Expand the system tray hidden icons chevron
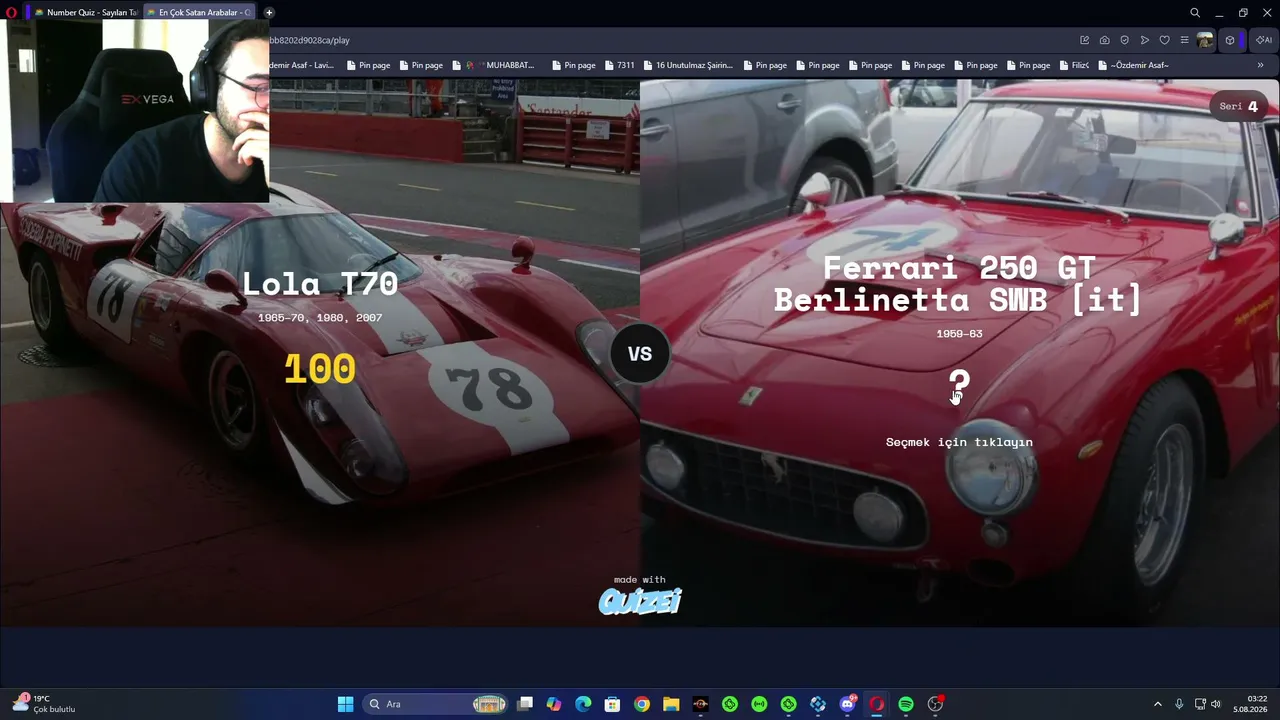Screen dimensions: 1280x720 click(1158, 704)
